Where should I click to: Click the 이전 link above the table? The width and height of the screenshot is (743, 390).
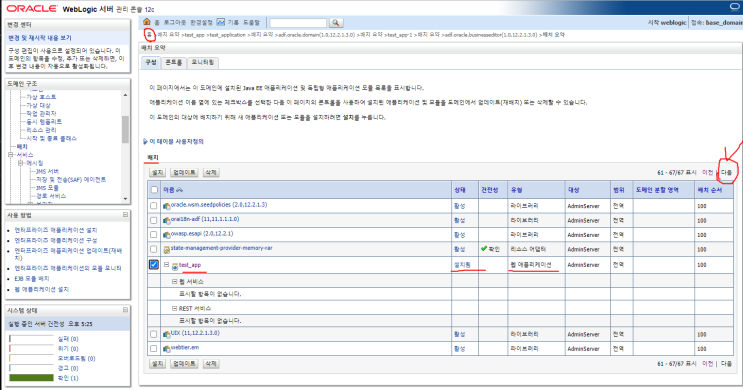pos(707,172)
